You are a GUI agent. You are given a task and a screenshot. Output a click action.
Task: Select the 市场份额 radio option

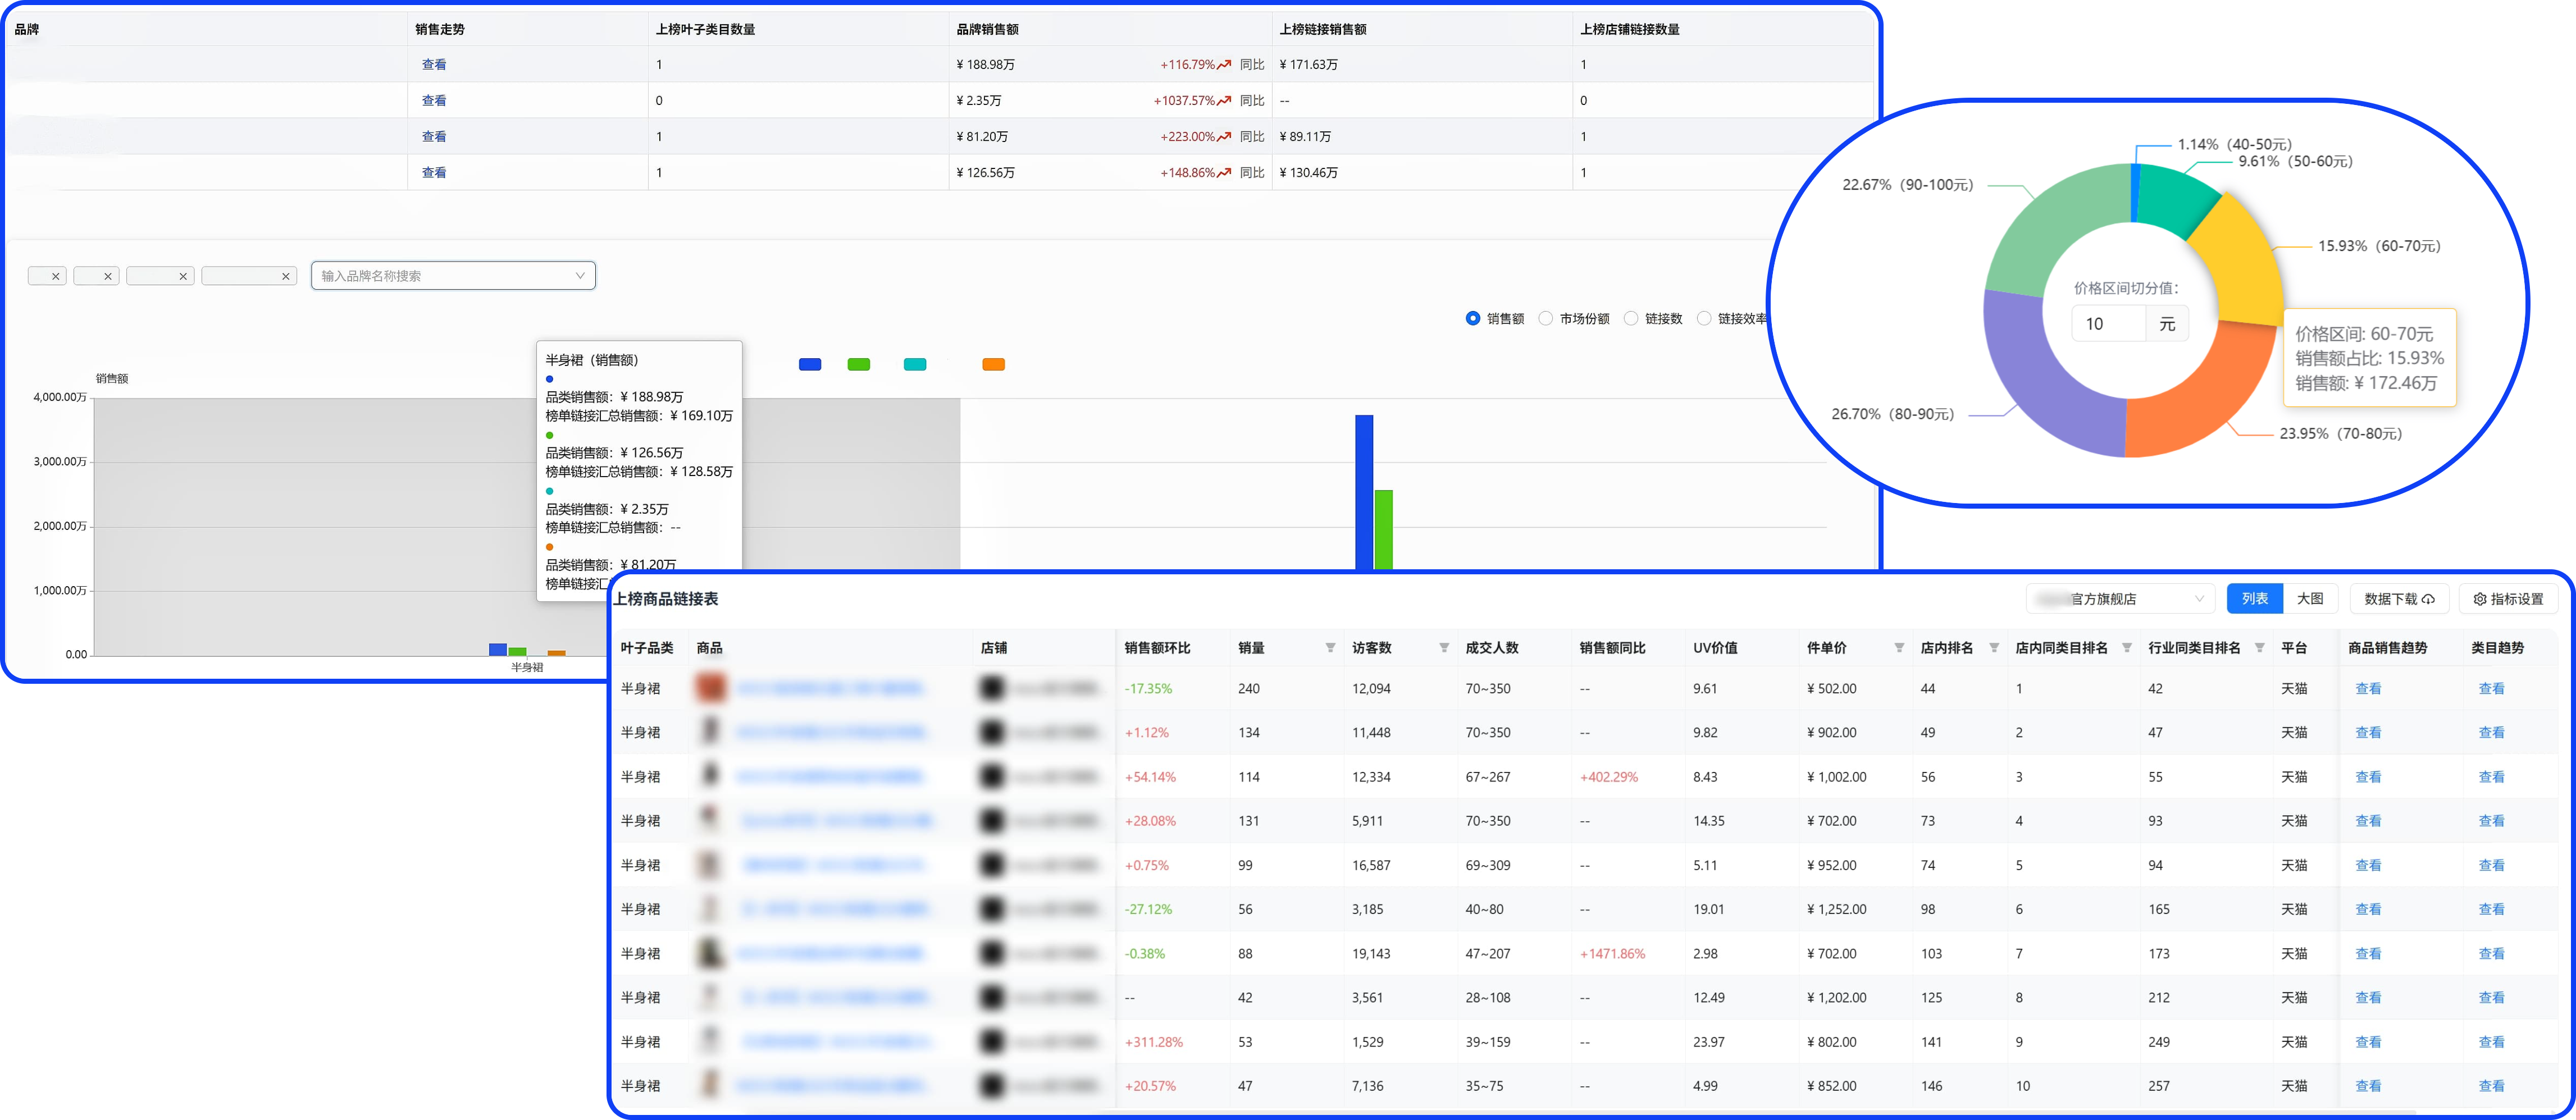coord(1546,319)
